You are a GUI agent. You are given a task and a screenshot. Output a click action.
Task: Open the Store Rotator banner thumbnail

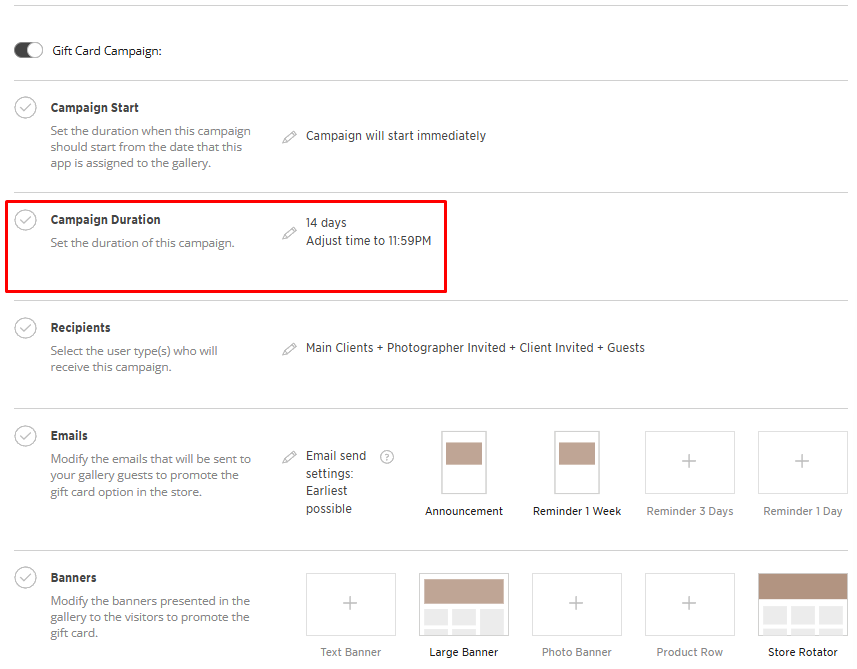pyautogui.click(x=802, y=604)
